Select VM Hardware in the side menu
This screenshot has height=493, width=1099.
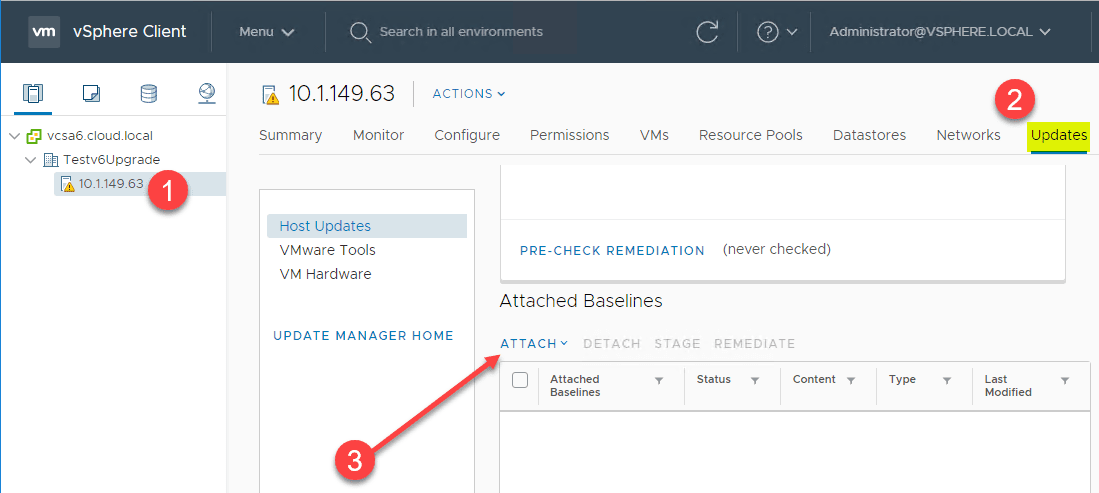pos(325,273)
